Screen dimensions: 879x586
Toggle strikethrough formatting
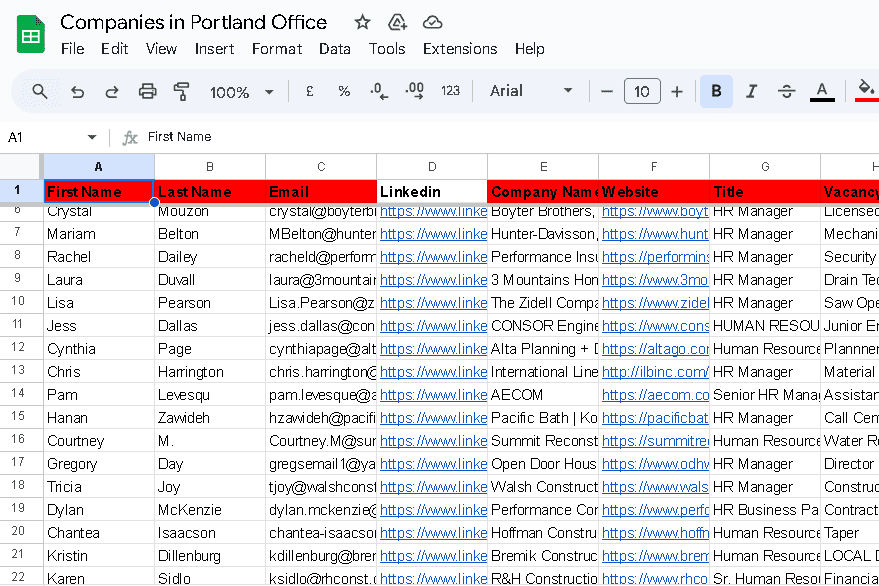787,91
